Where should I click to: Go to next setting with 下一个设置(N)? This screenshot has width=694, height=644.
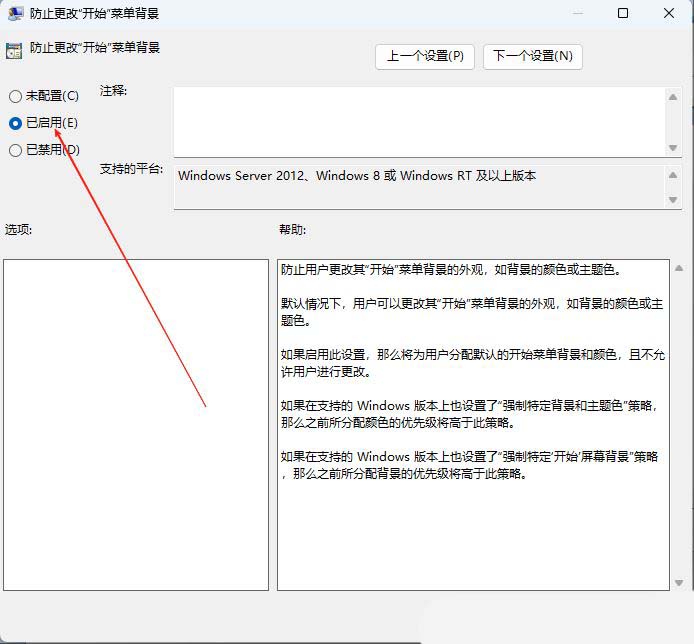pos(532,56)
